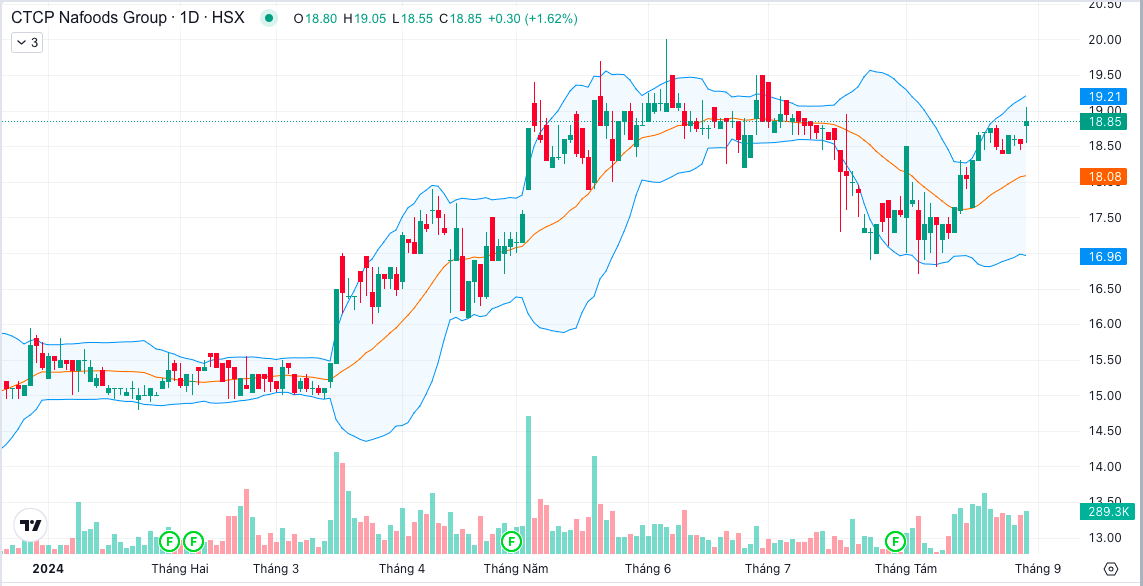Click the 17.50 price axis label
1143x586 pixels.
coord(1104,218)
